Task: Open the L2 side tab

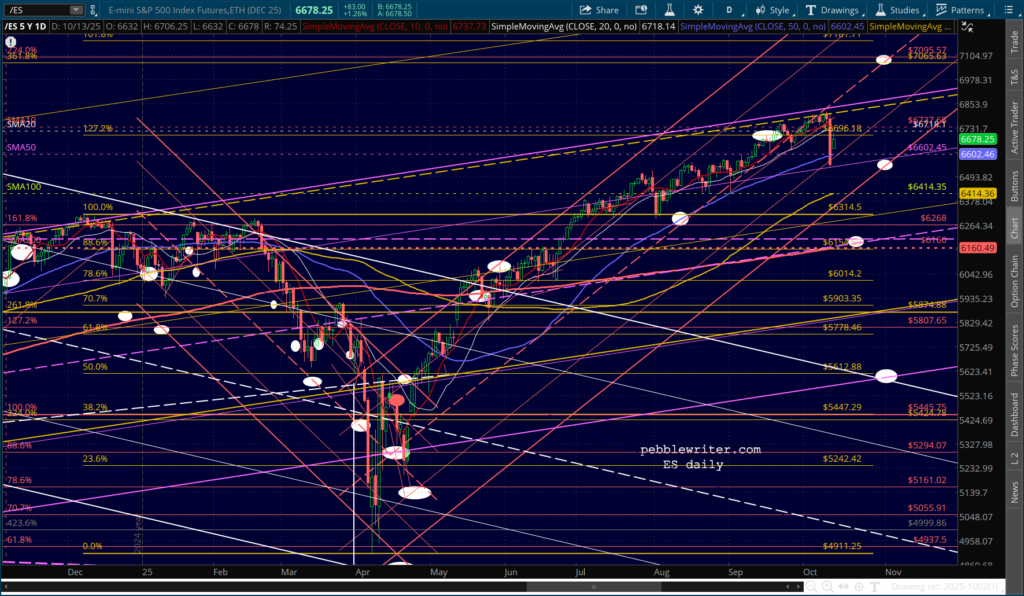Action: [1014, 458]
